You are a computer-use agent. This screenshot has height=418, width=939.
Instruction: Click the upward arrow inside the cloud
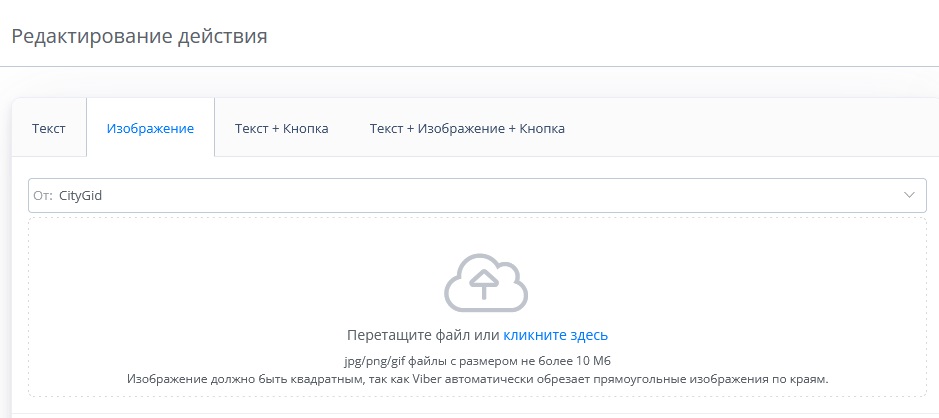click(x=486, y=284)
